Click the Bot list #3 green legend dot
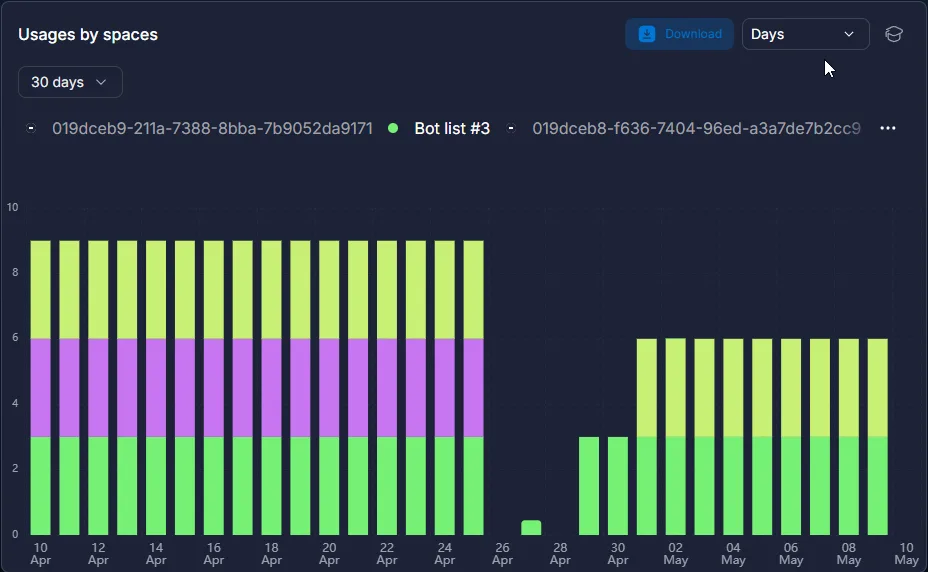Viewport: 928px width, 572px height. pos(393,128)
